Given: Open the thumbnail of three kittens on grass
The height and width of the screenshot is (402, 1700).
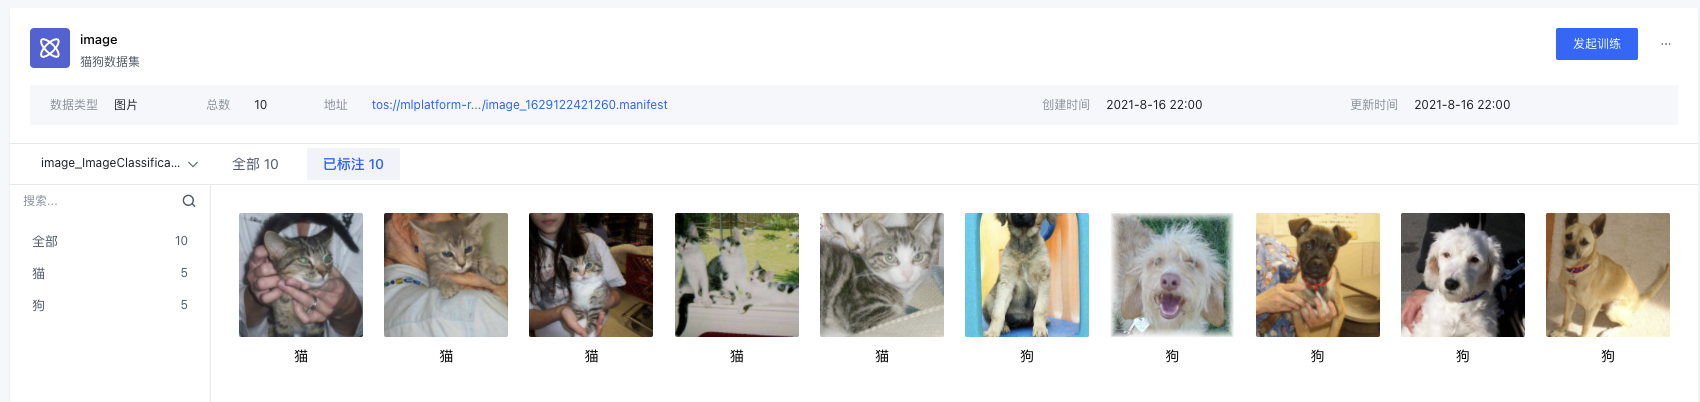Looking at the screenshot, I should [737, 275].
